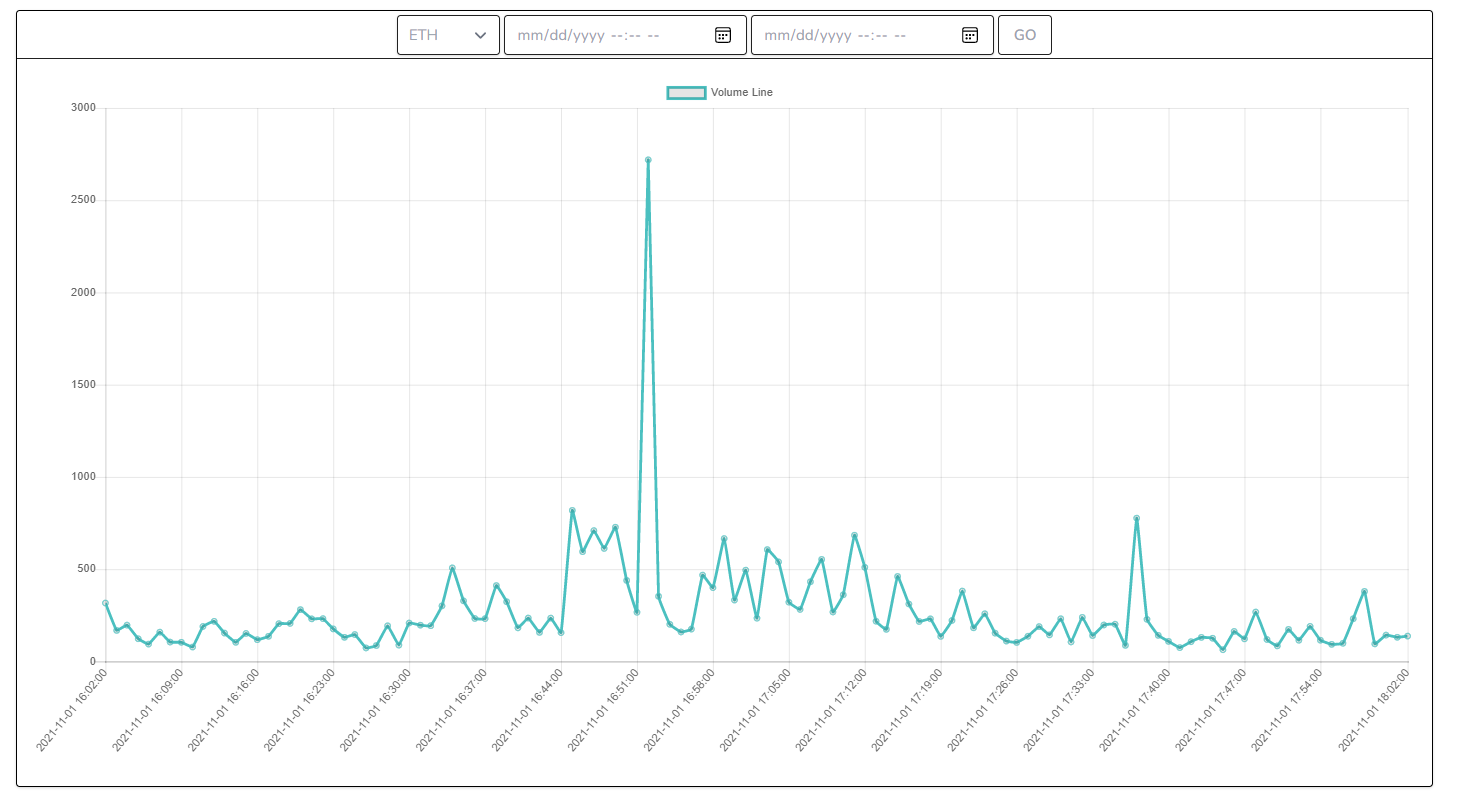The height and width of the screenshot is (798, 1466).
Task: Select month segment in first date field
Action: [529, 35]
